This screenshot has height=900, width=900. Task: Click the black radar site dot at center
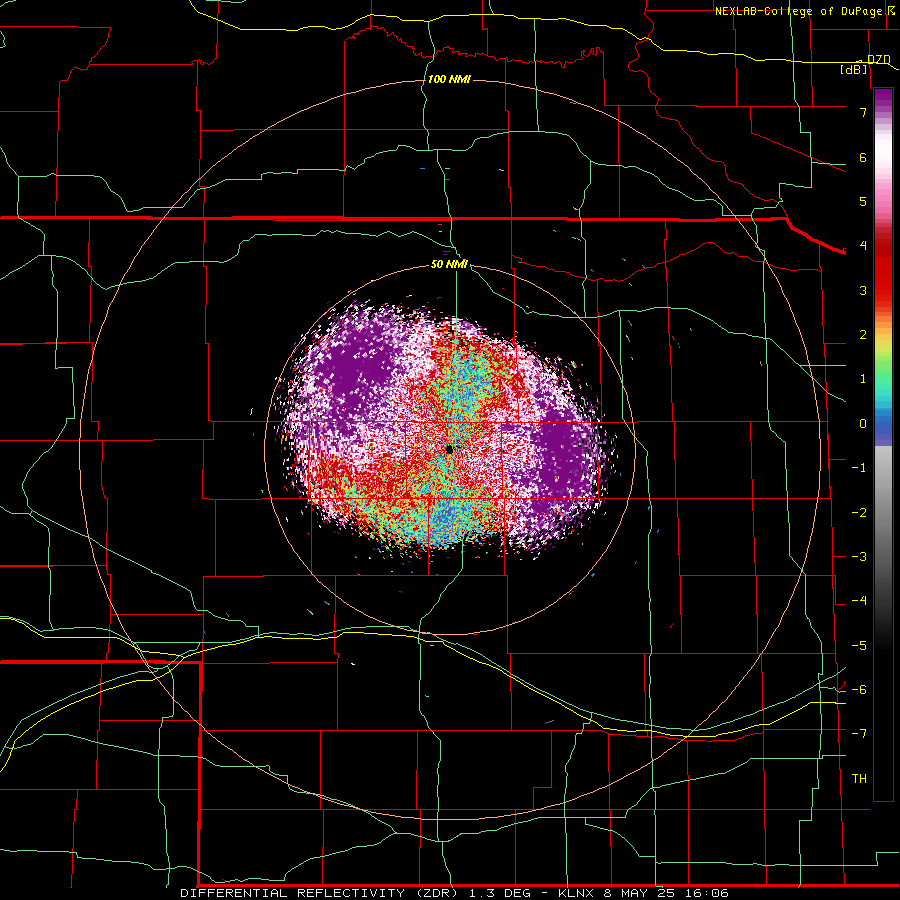[x=449, y=449]
